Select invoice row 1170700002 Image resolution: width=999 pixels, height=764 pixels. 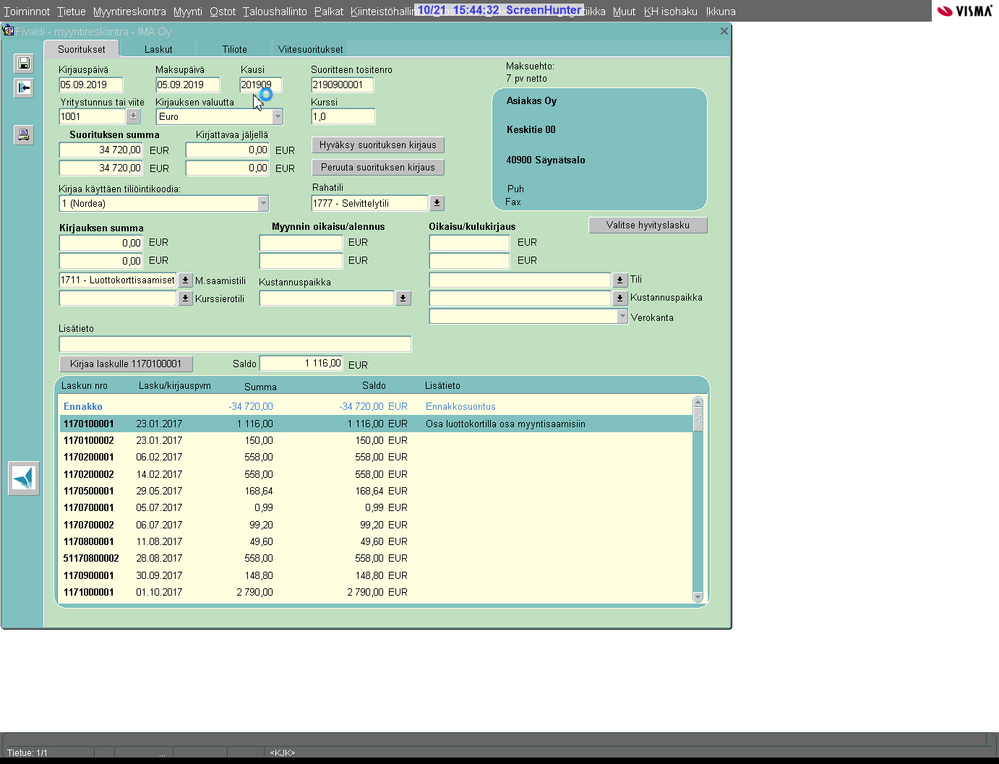click(x=376, y=524)
